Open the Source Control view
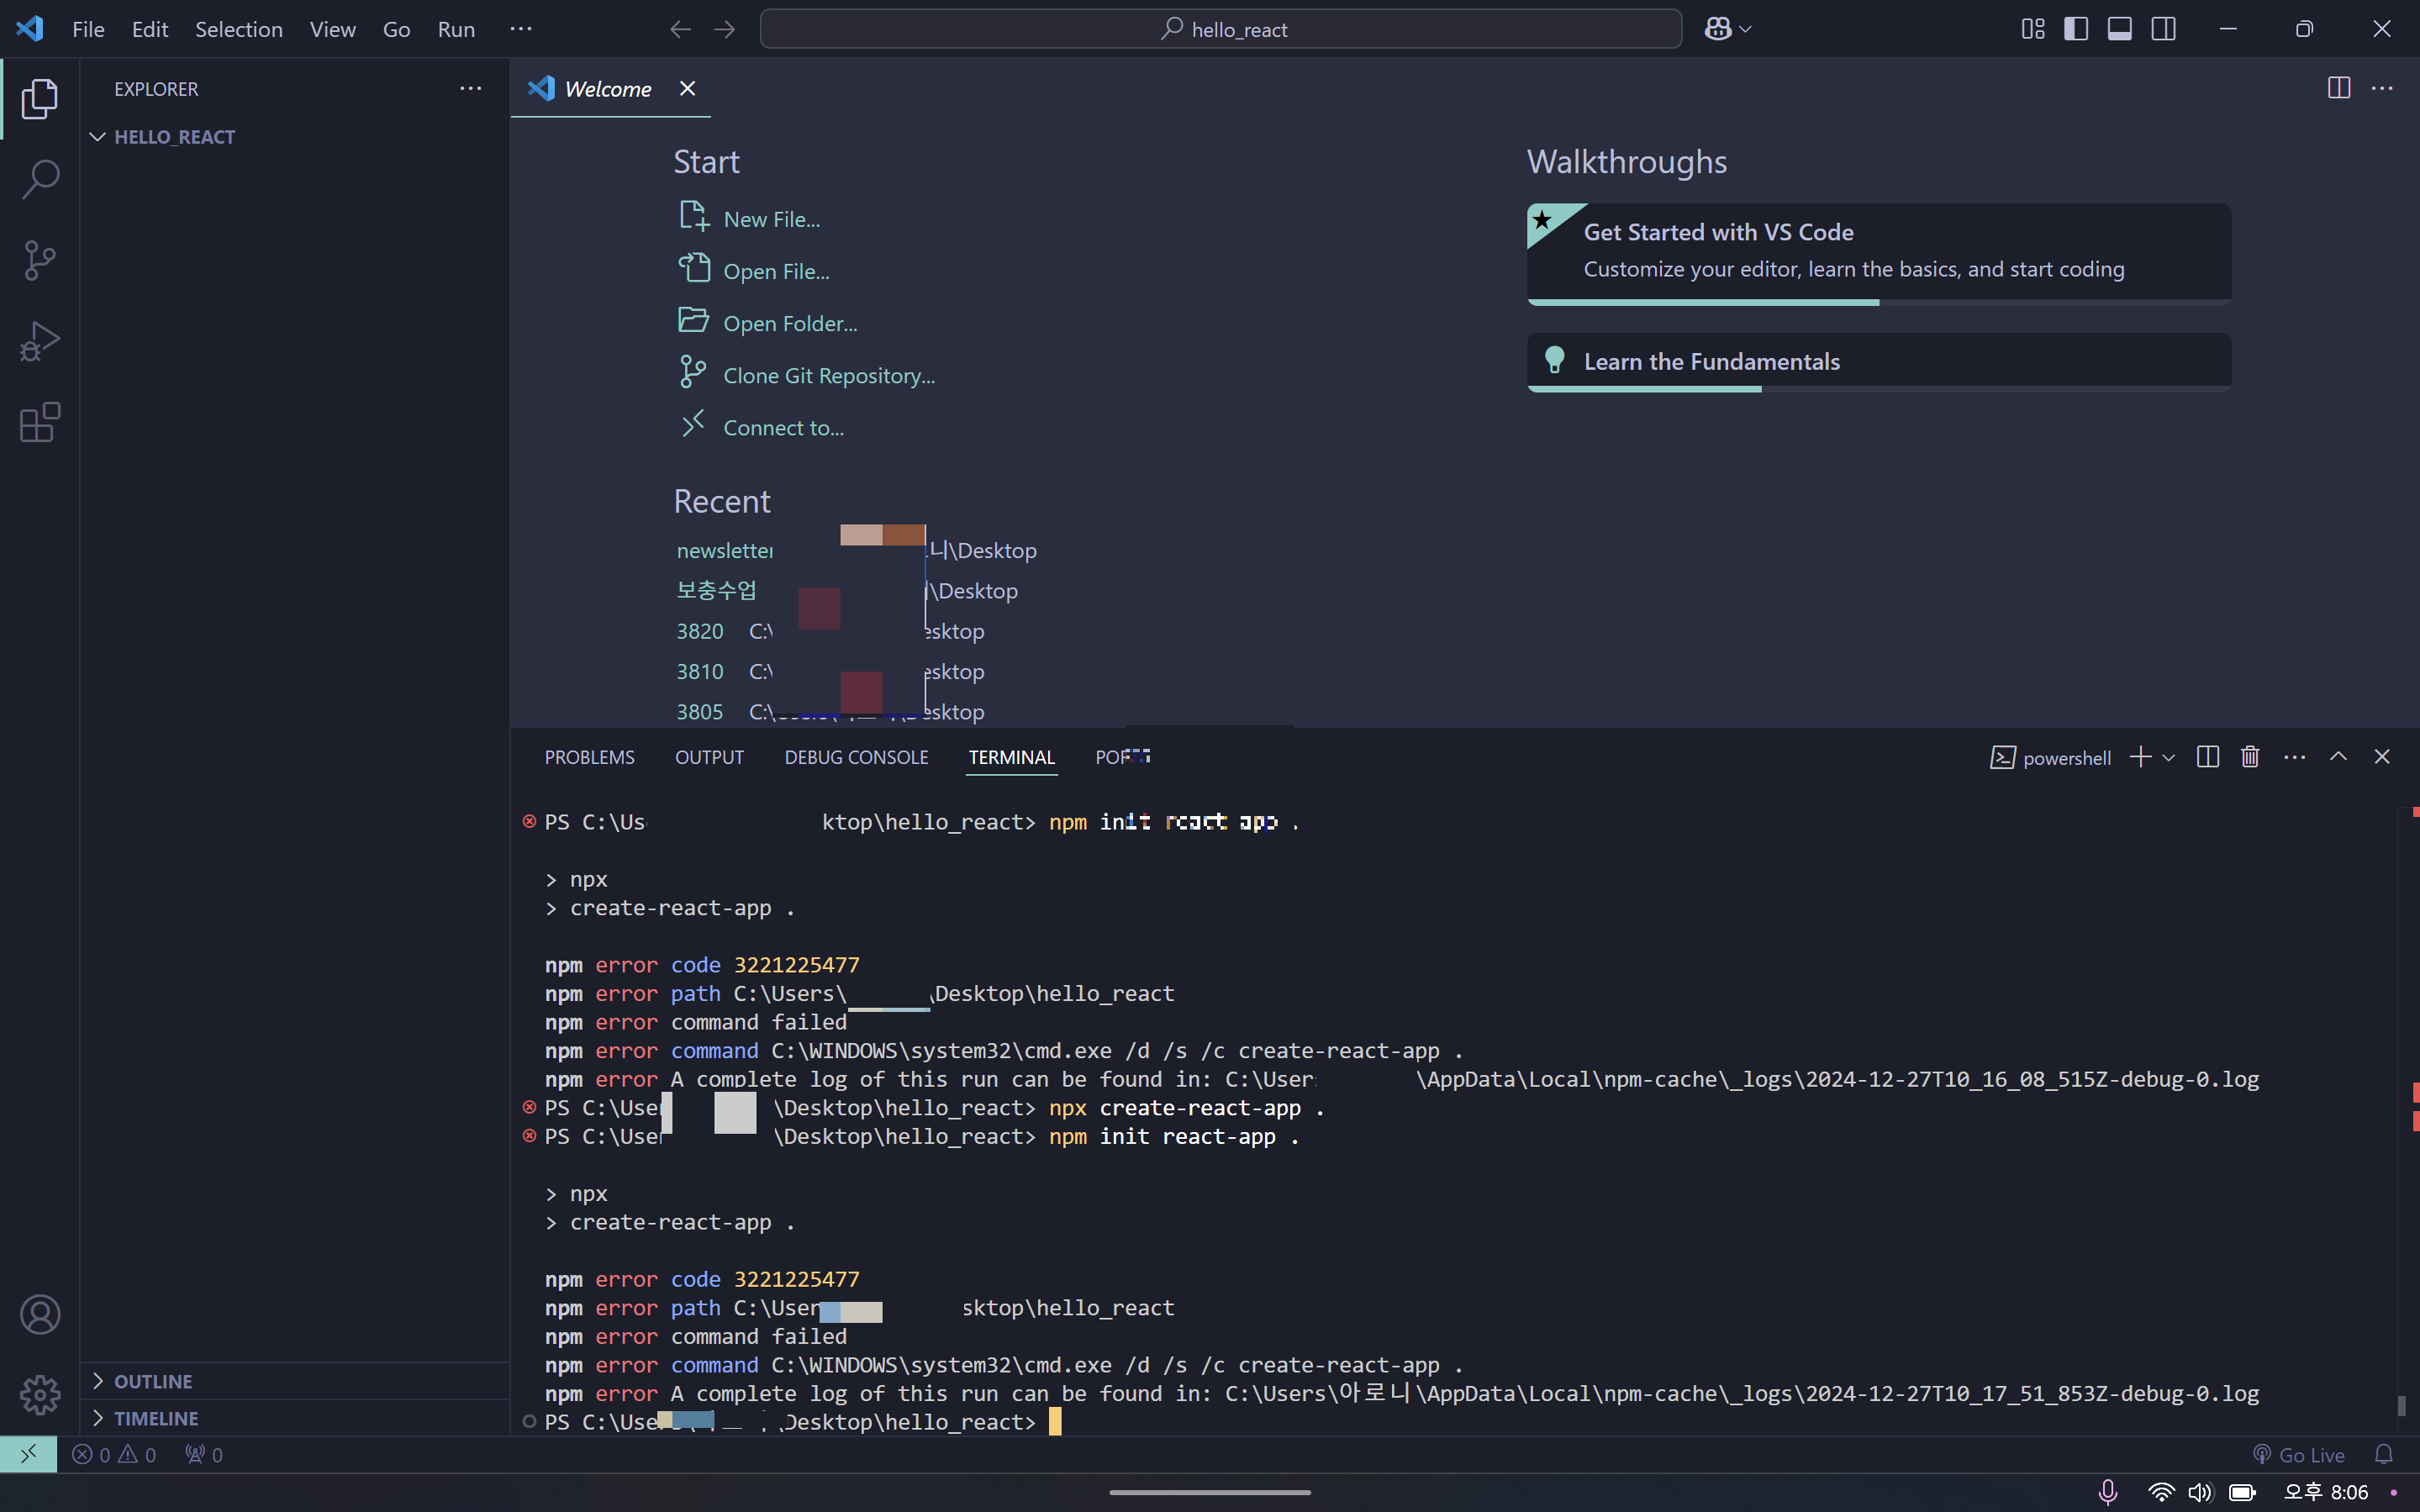 pyautogui.click(x=40, y=260)
